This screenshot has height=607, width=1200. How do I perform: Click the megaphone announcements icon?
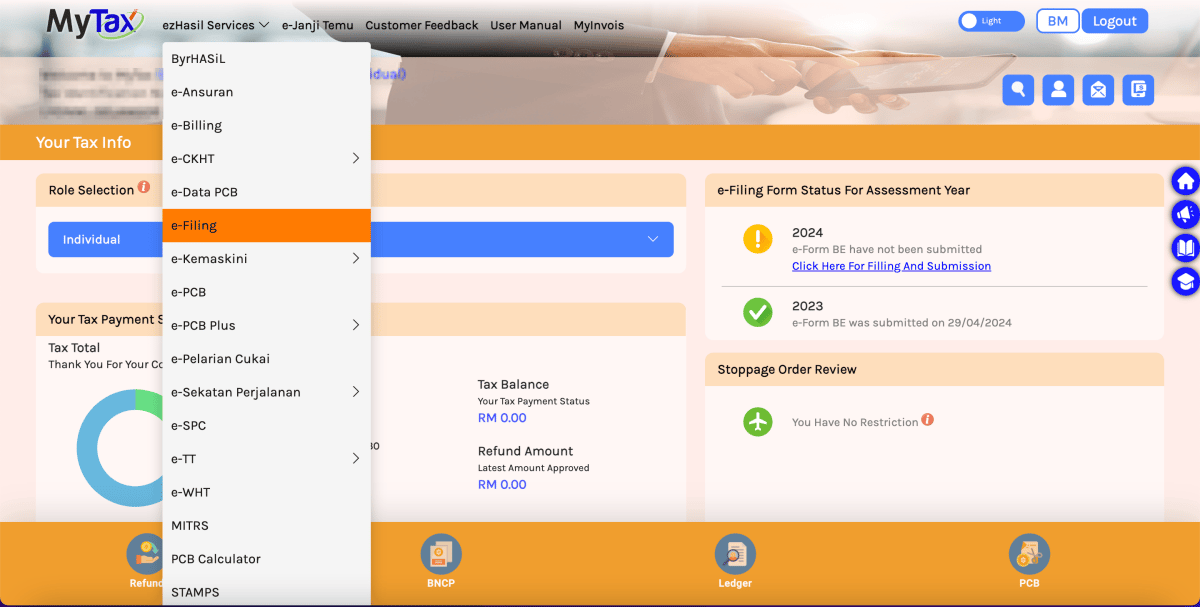point(1186,214)
